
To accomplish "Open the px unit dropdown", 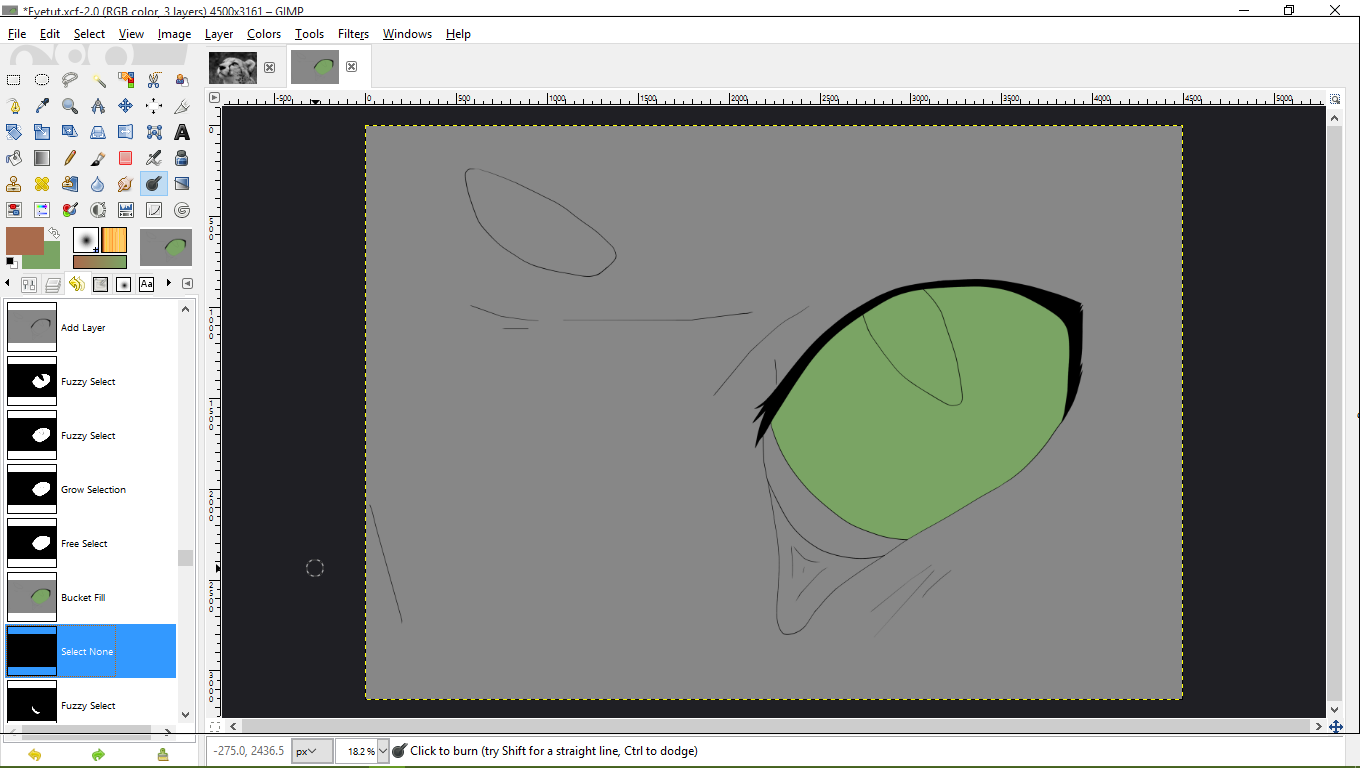I will [x=312, y=751].
